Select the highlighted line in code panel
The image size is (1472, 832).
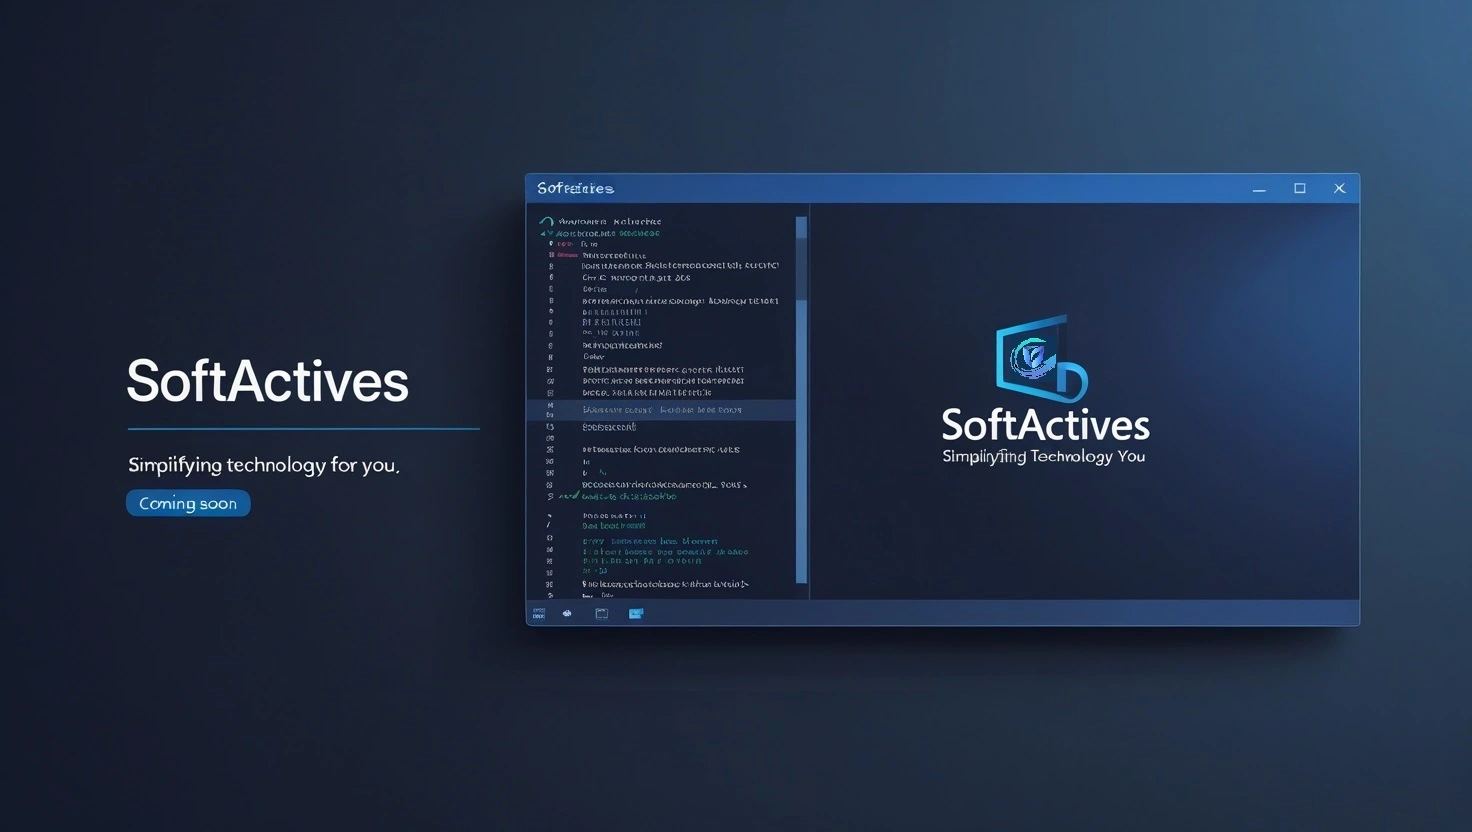tap(662, 410)
